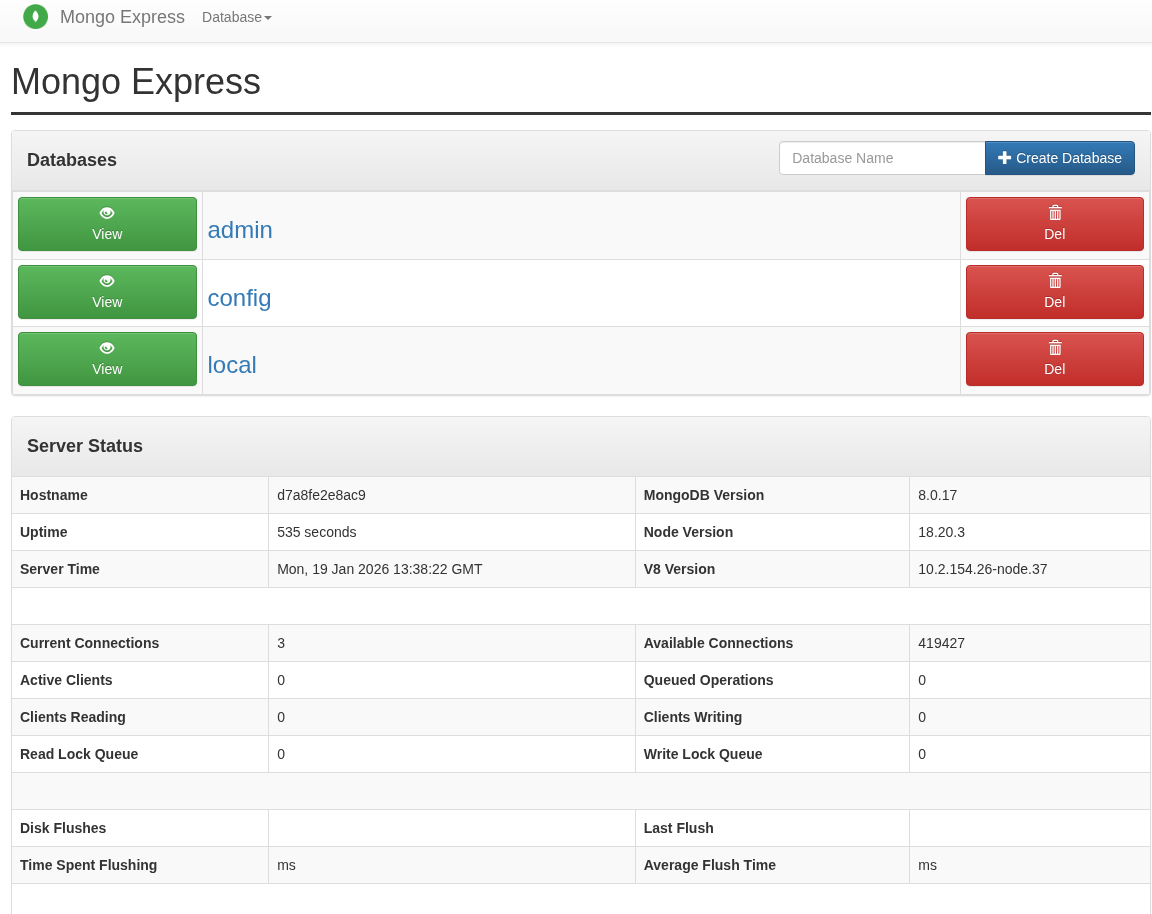Click the Mongo Express leaf logo icon
This screenshot has height=914, width=1152.
[x=35, y=17]
